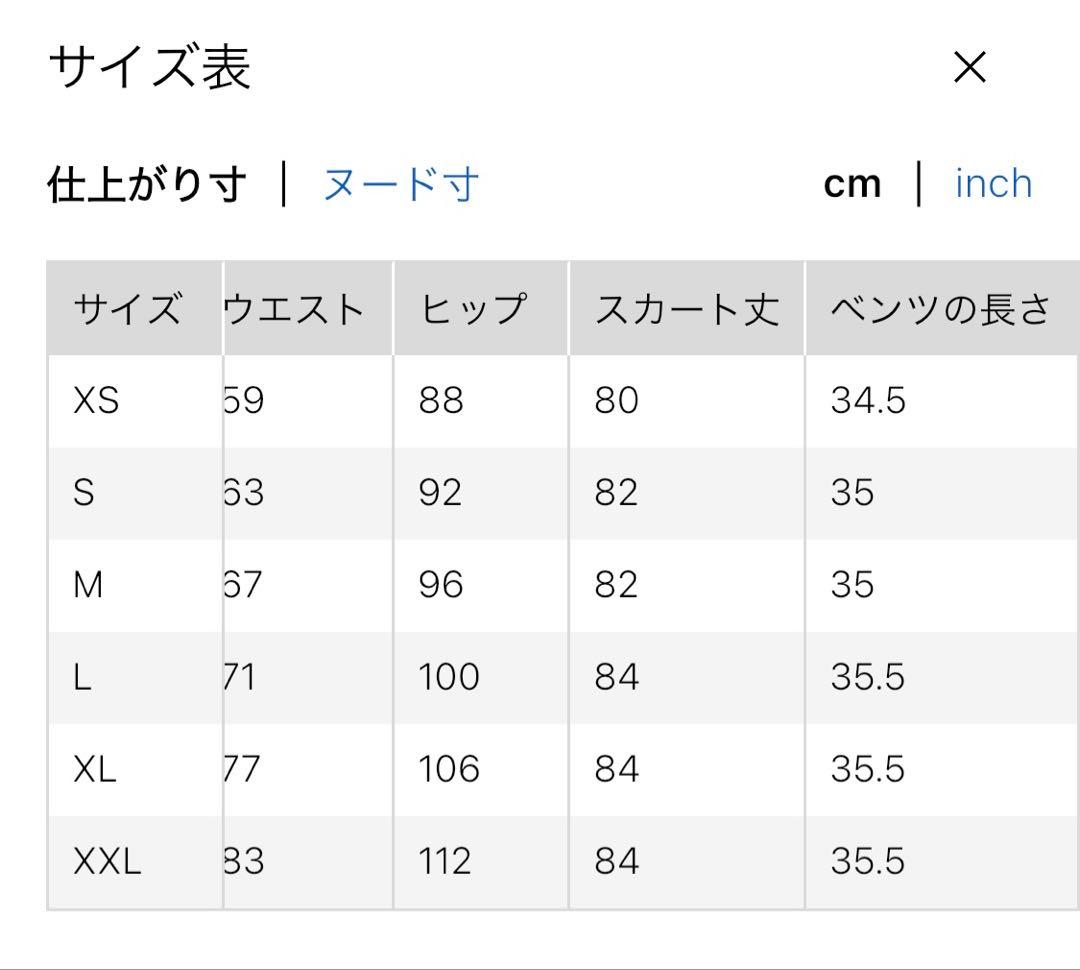Select the M size row label
Viewport: 1080px width, 970px height.
click(x=88, y=585)
